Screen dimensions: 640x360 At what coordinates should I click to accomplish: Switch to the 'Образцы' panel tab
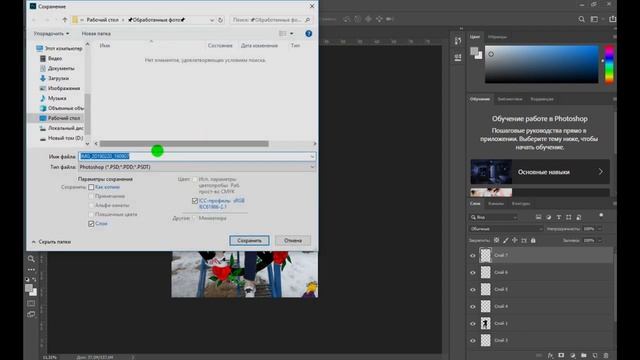[x=497, y=37]
